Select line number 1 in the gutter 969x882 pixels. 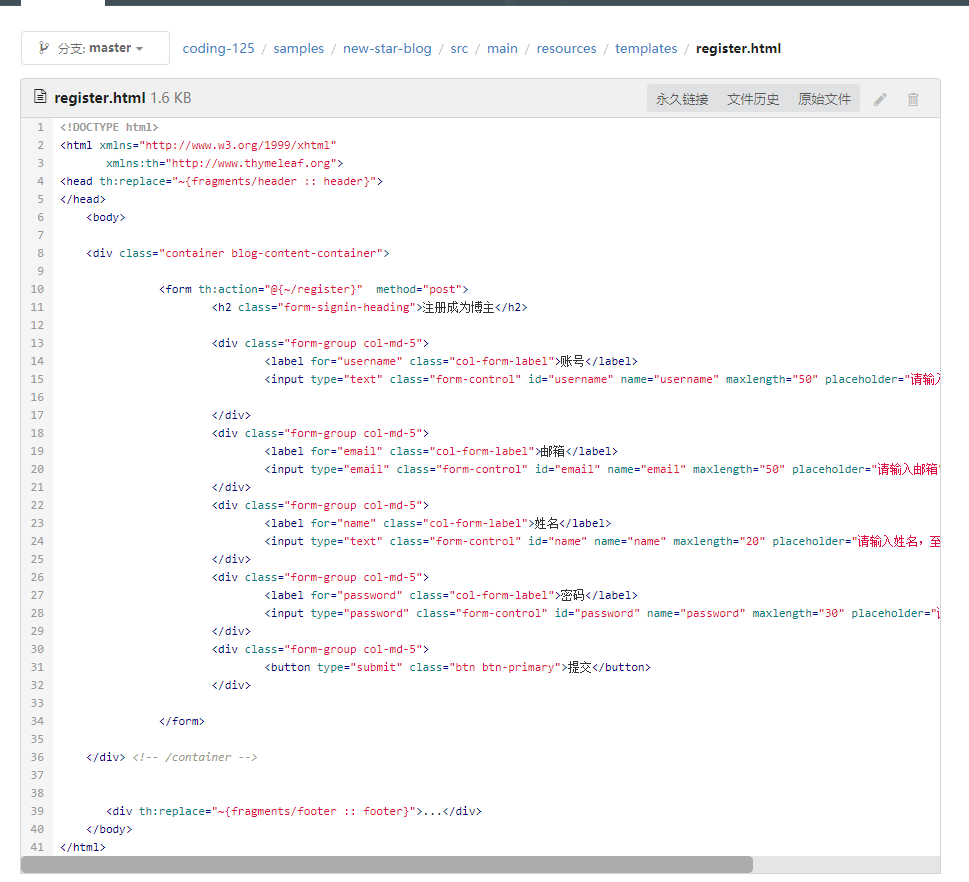tap(39, 127)
